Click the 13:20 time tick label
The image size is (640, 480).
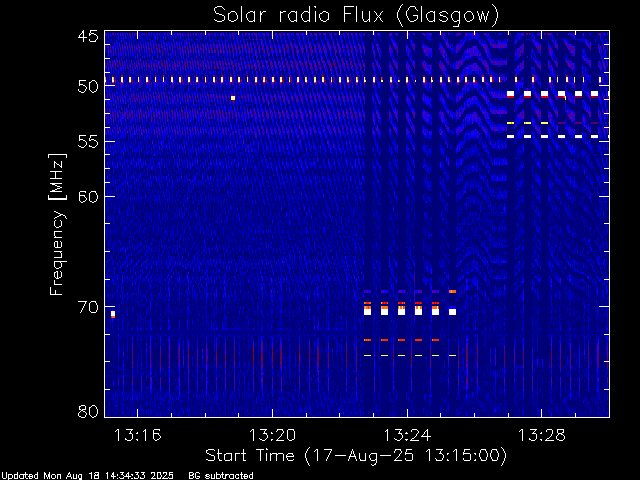pyautogui.click(x=272, y=435)
